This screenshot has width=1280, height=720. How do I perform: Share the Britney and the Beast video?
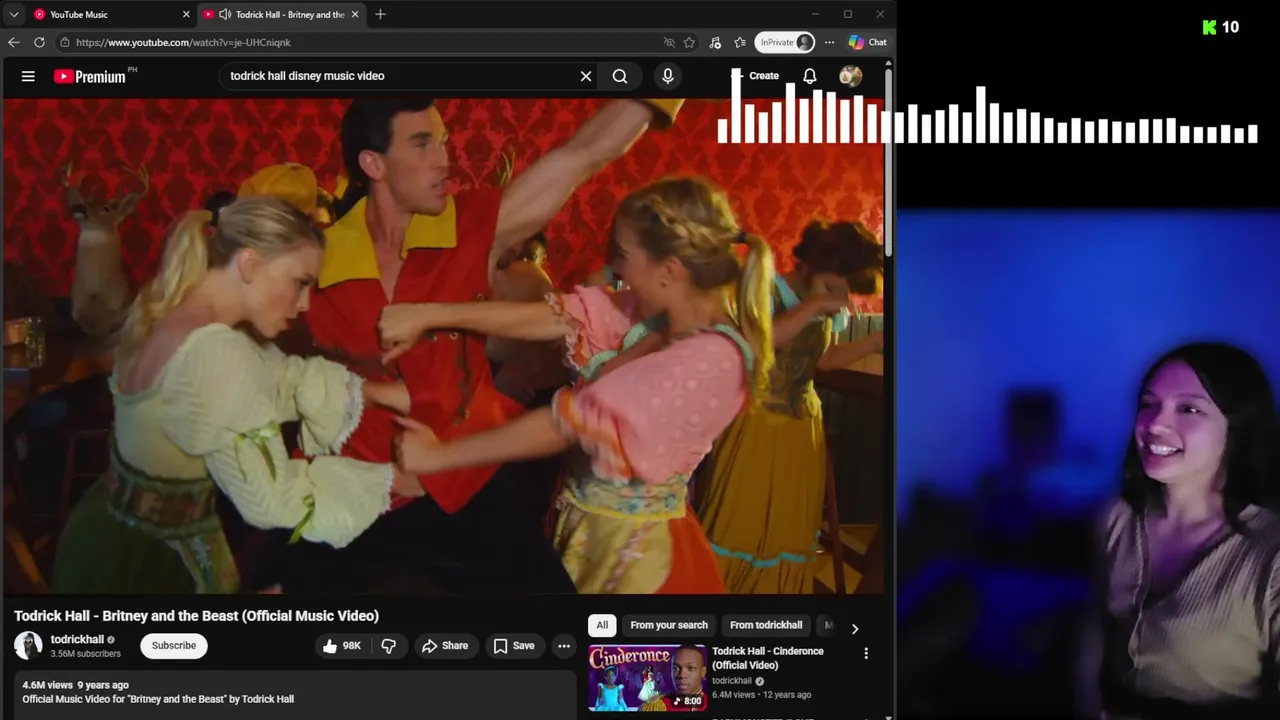(x=445, y=646)
